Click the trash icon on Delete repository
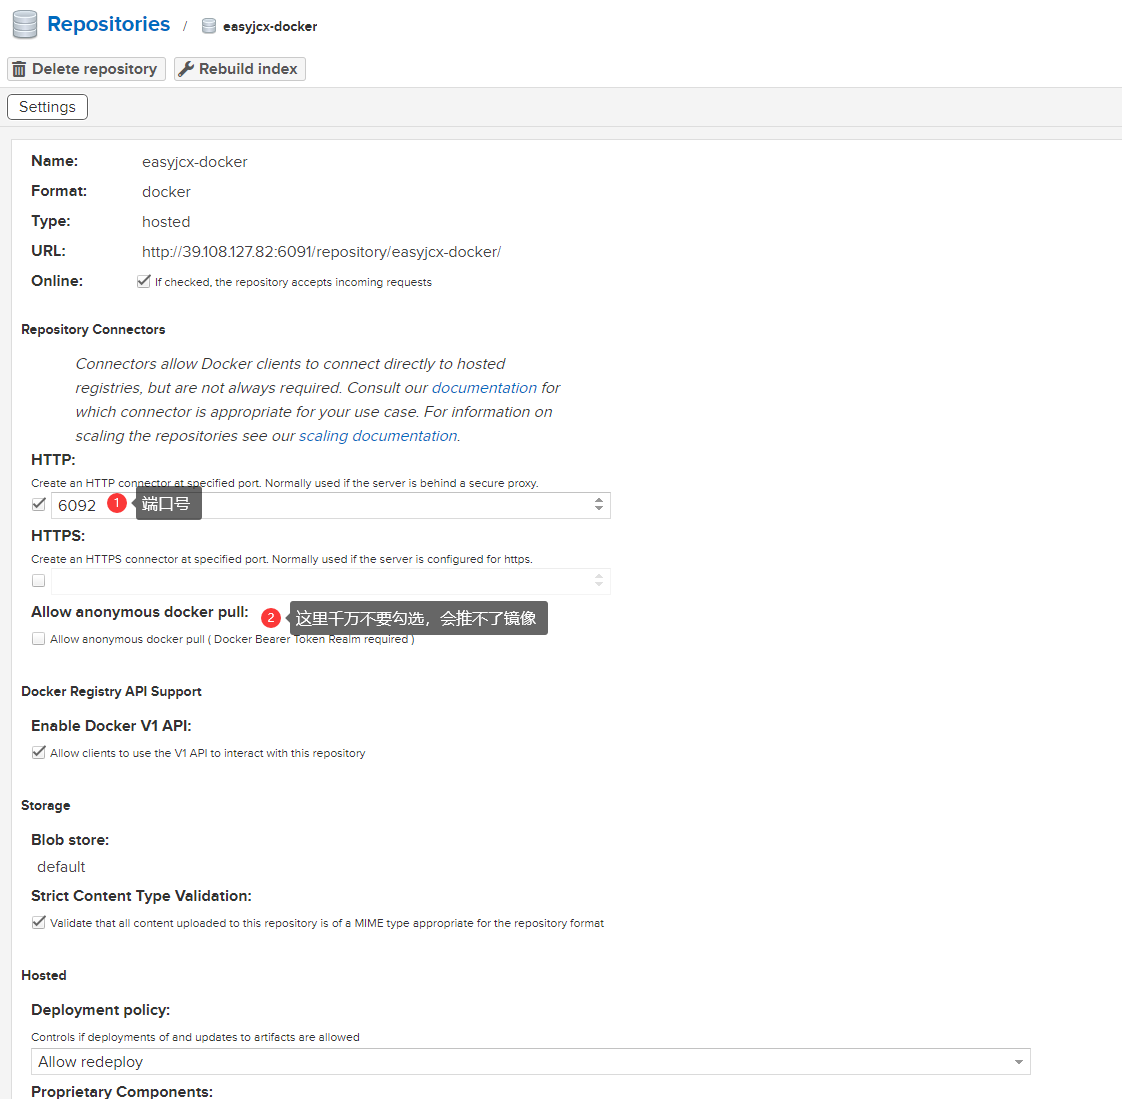The height and width of the screenshot is (1099, 1122). (x=19, y=69)
